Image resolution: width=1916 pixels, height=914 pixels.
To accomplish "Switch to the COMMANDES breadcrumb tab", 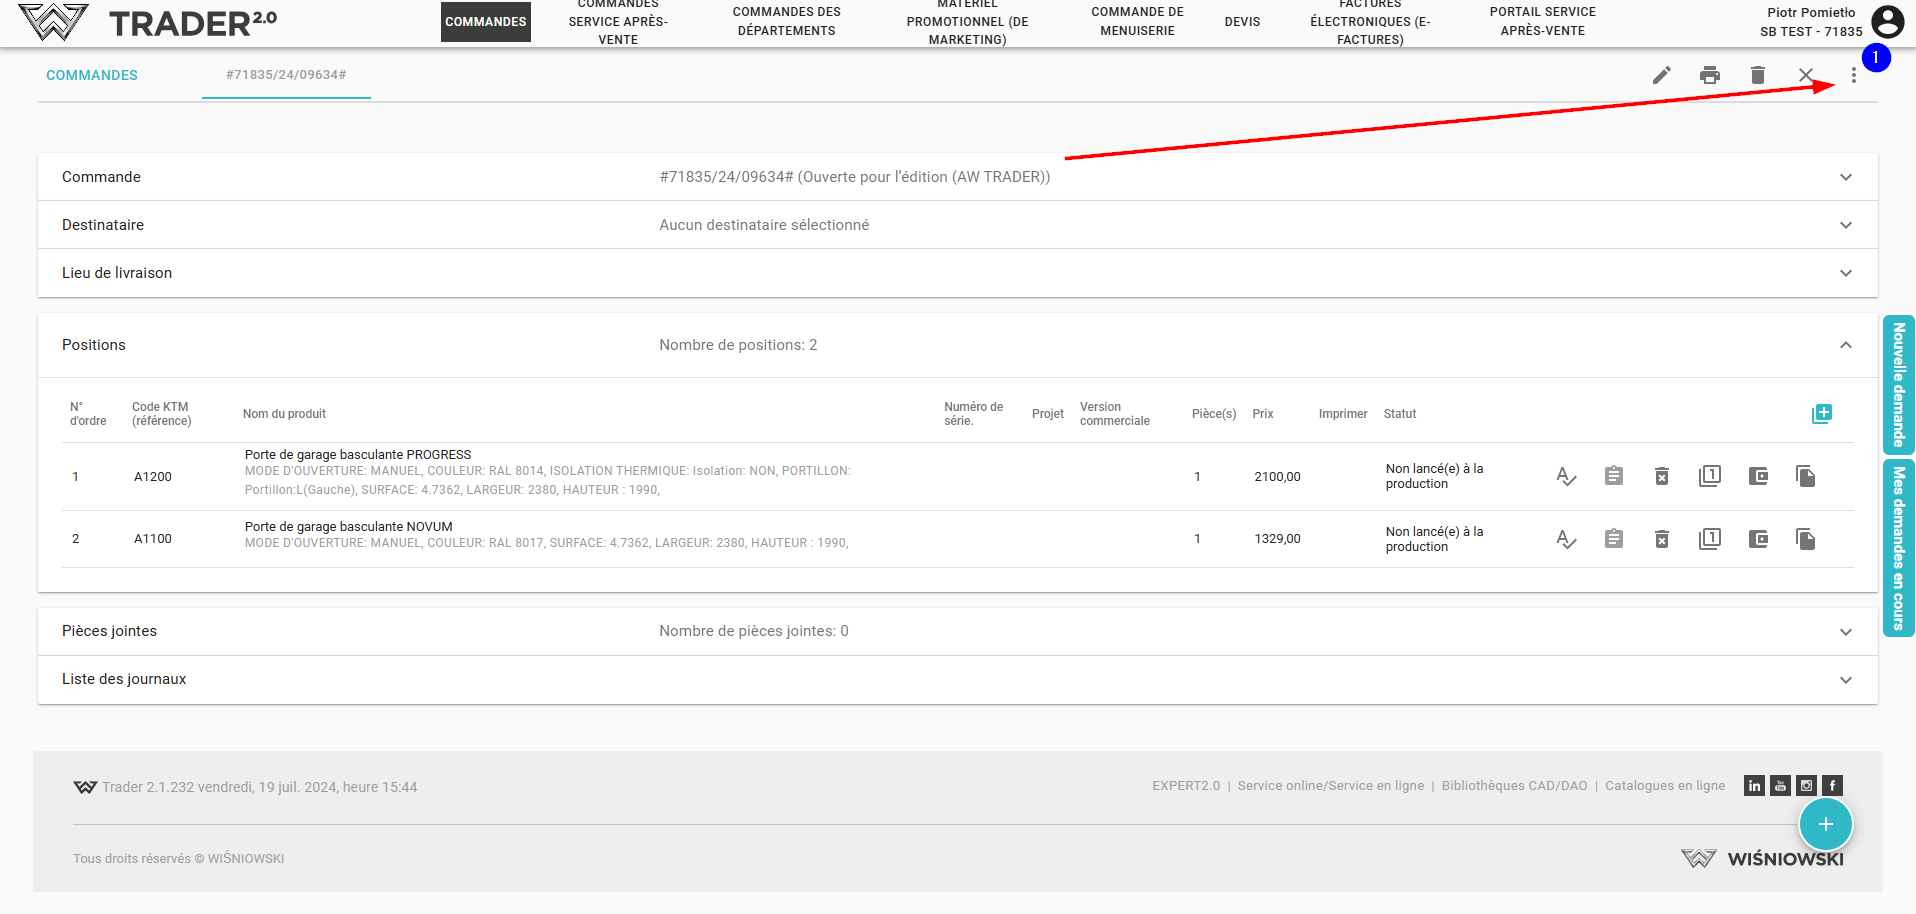I will [x=92, y=75].
